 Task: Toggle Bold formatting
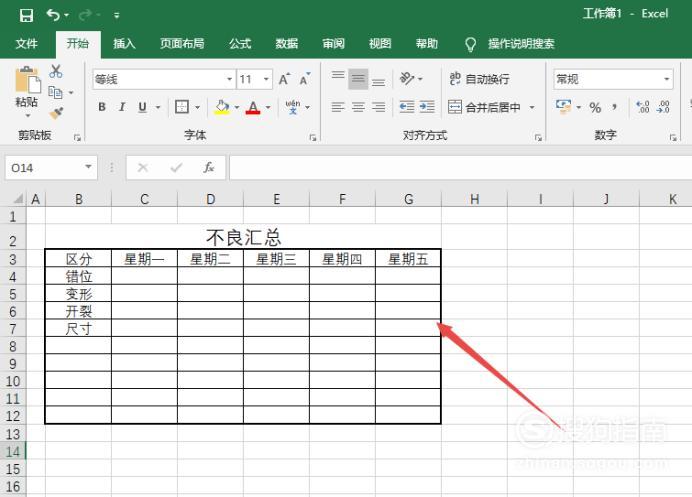(x=102, y=107)
